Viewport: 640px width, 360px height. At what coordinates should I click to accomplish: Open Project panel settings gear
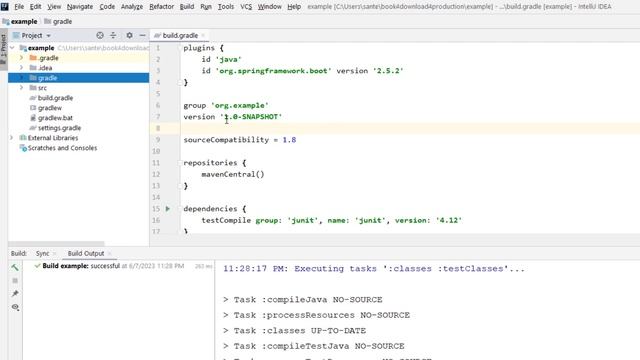coord(129,36)
